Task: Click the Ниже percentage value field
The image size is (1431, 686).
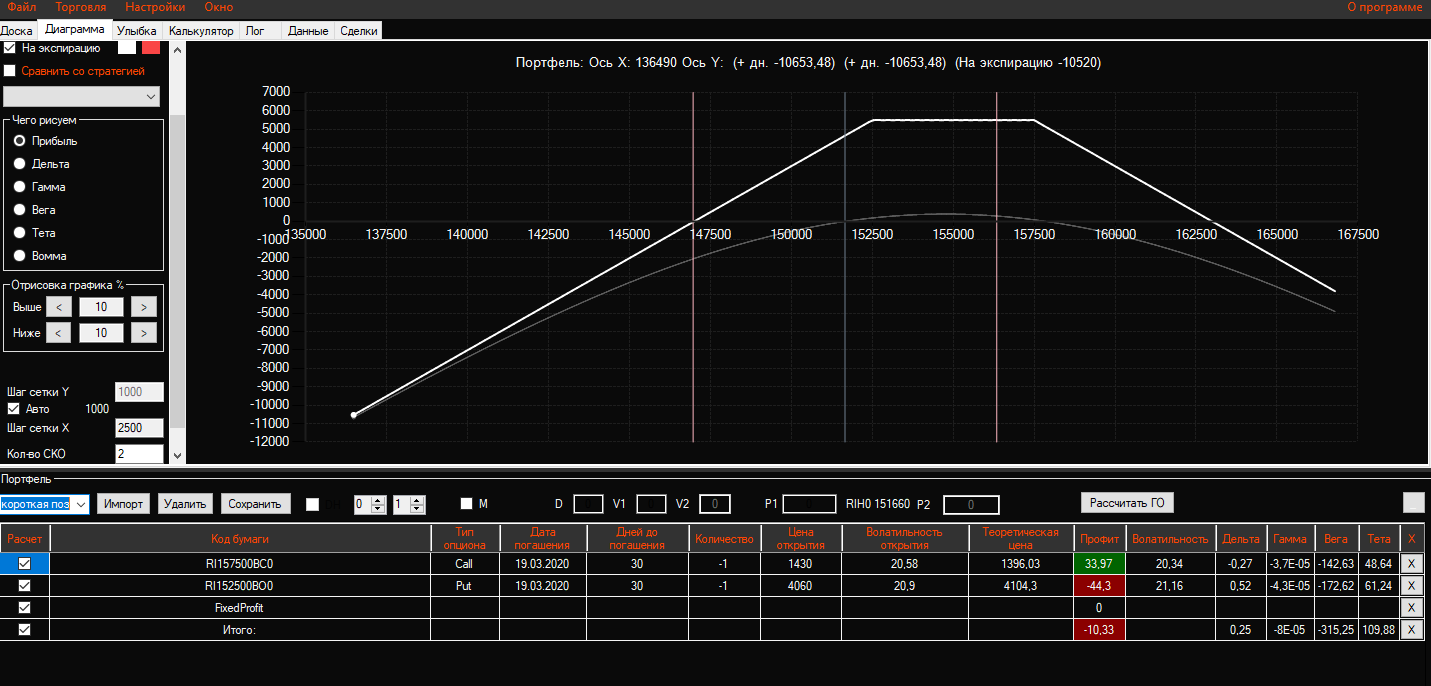Action: point(101,332)
